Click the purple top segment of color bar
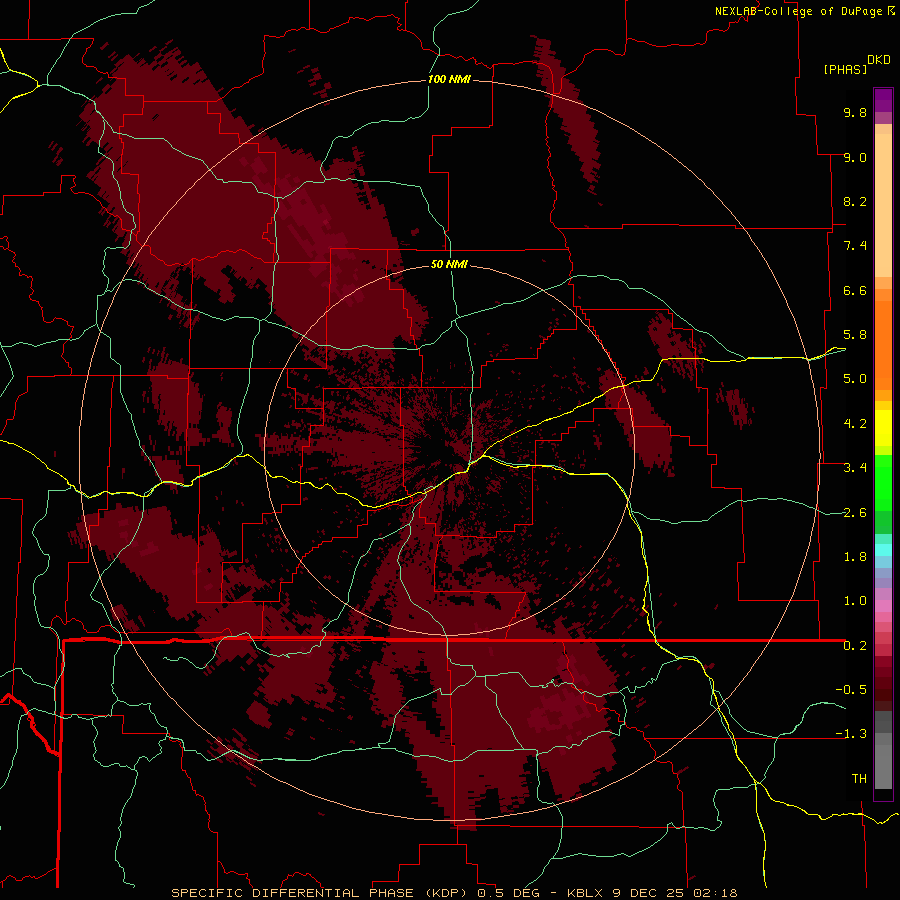Viewport: 900px width, 900px height. tap(883, 100)
